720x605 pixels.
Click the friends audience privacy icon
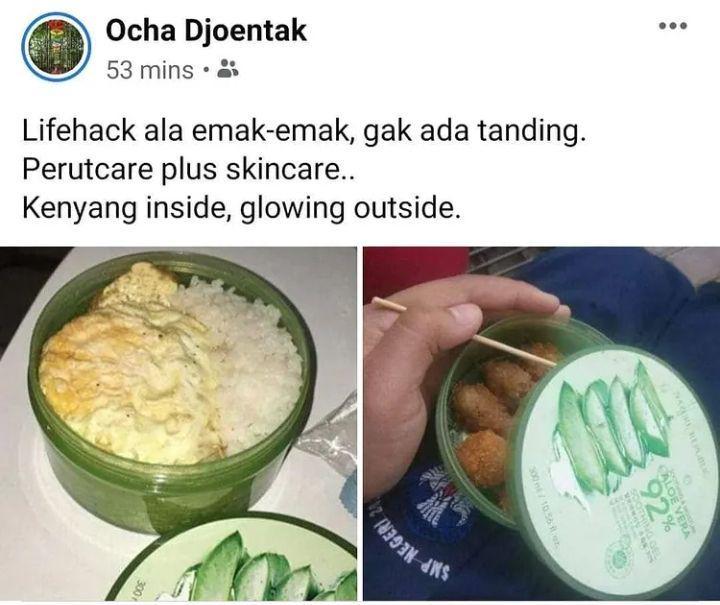[227, 69]
